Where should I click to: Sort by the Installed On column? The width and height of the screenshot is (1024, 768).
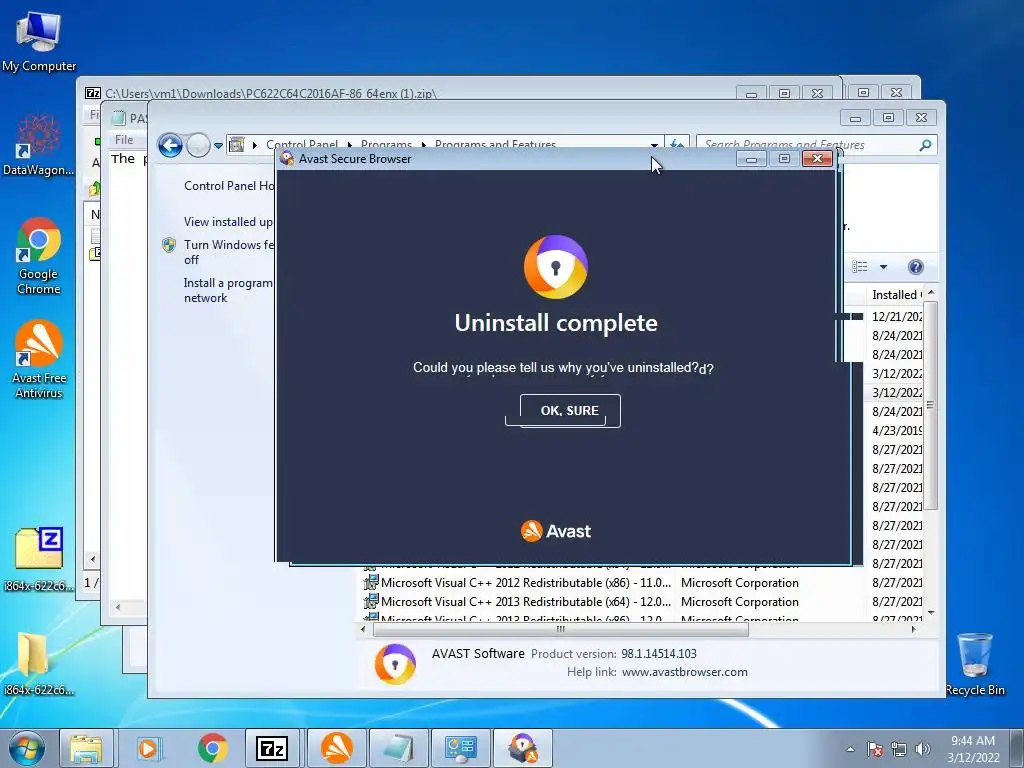tap(896, 295)
